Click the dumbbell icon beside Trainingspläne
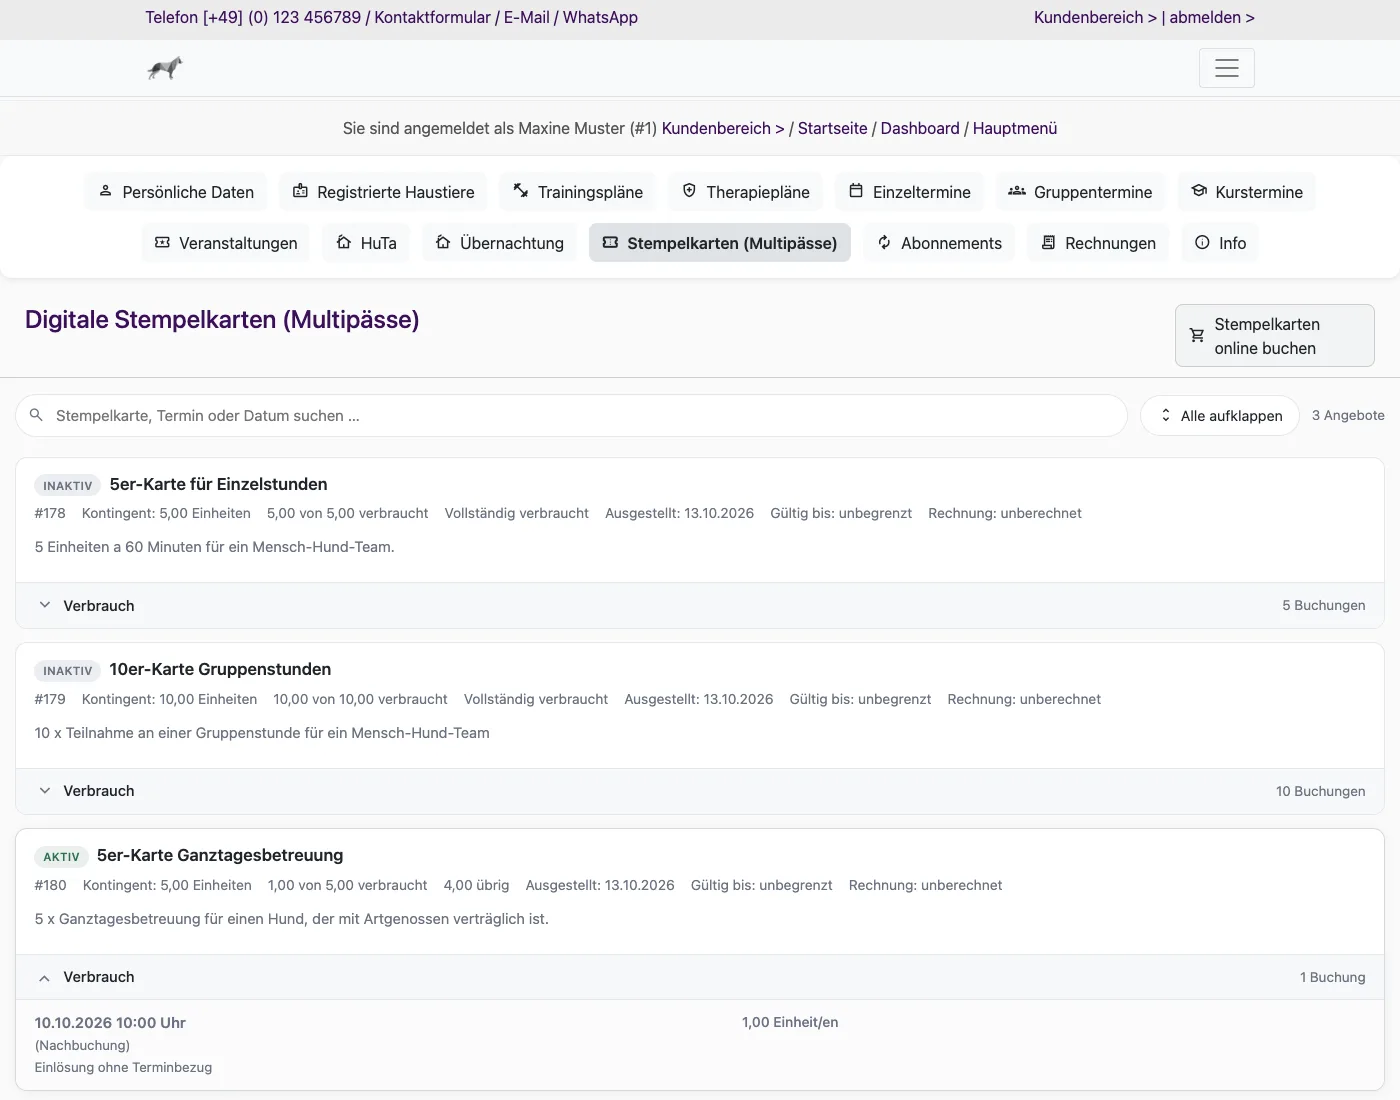The image size is (1400, 1100). 520,190
